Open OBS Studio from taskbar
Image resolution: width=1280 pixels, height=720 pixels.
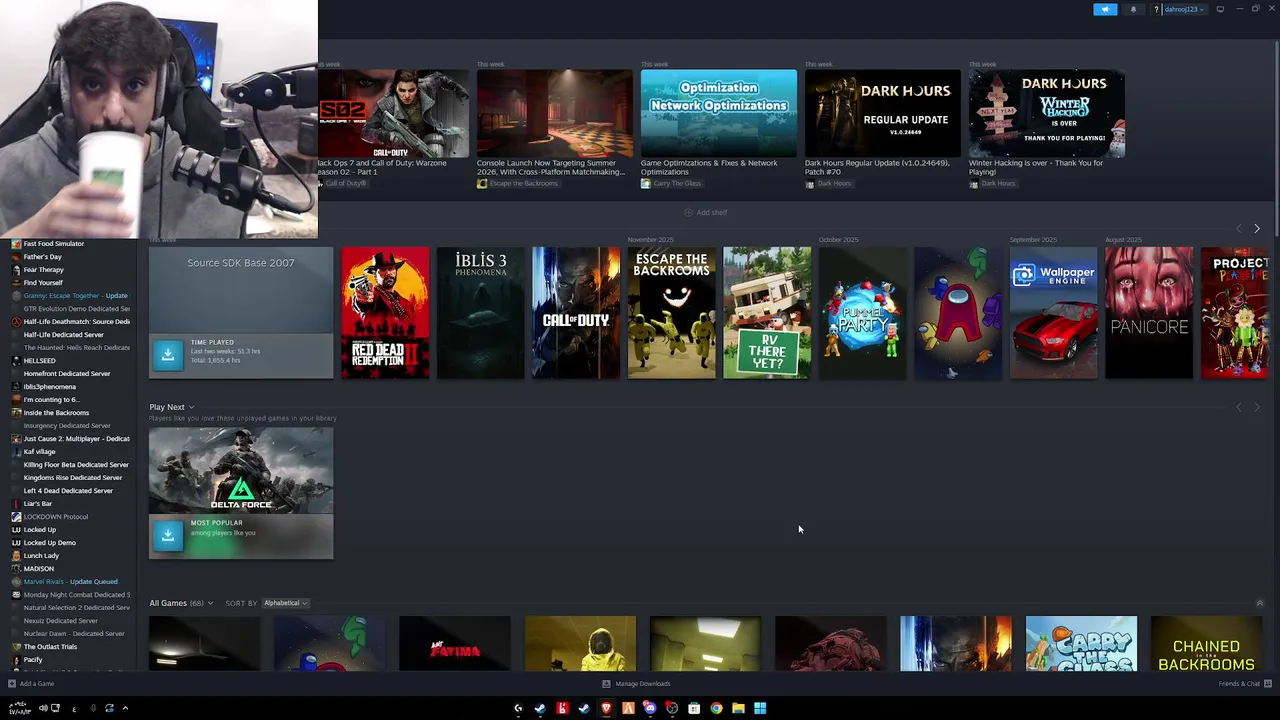coord(672,708)
